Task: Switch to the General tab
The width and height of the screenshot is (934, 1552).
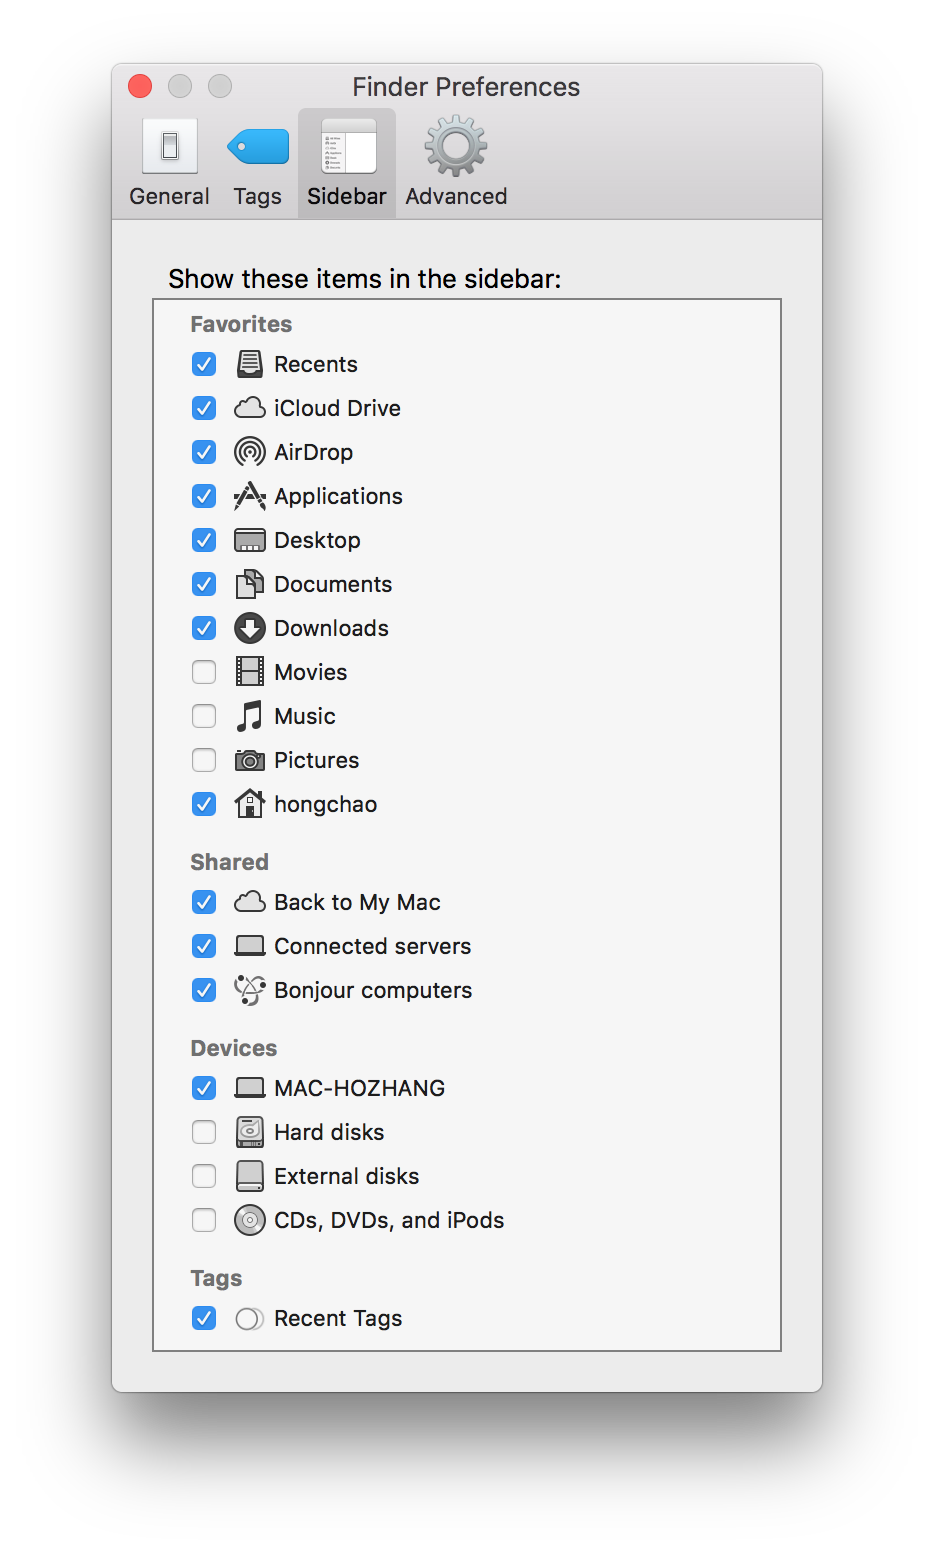Action: tap(168, 160)
